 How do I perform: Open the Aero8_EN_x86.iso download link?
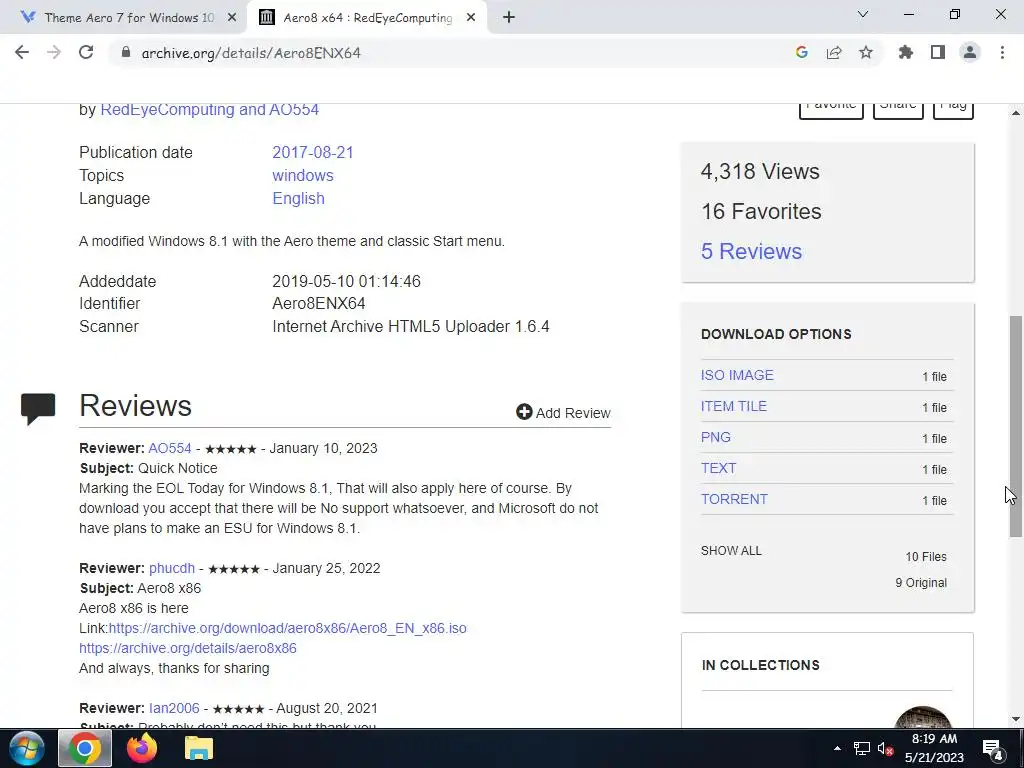coord(287,628)
